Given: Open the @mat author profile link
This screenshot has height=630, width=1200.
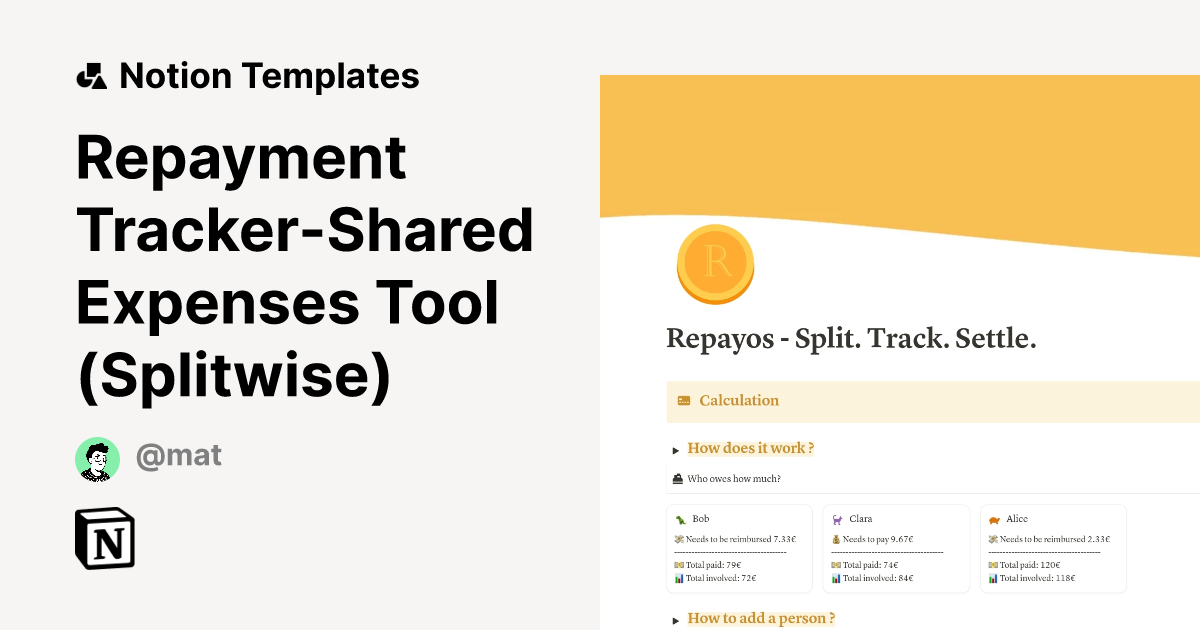Looking at the screenshot, I should [x=180, y=457].
